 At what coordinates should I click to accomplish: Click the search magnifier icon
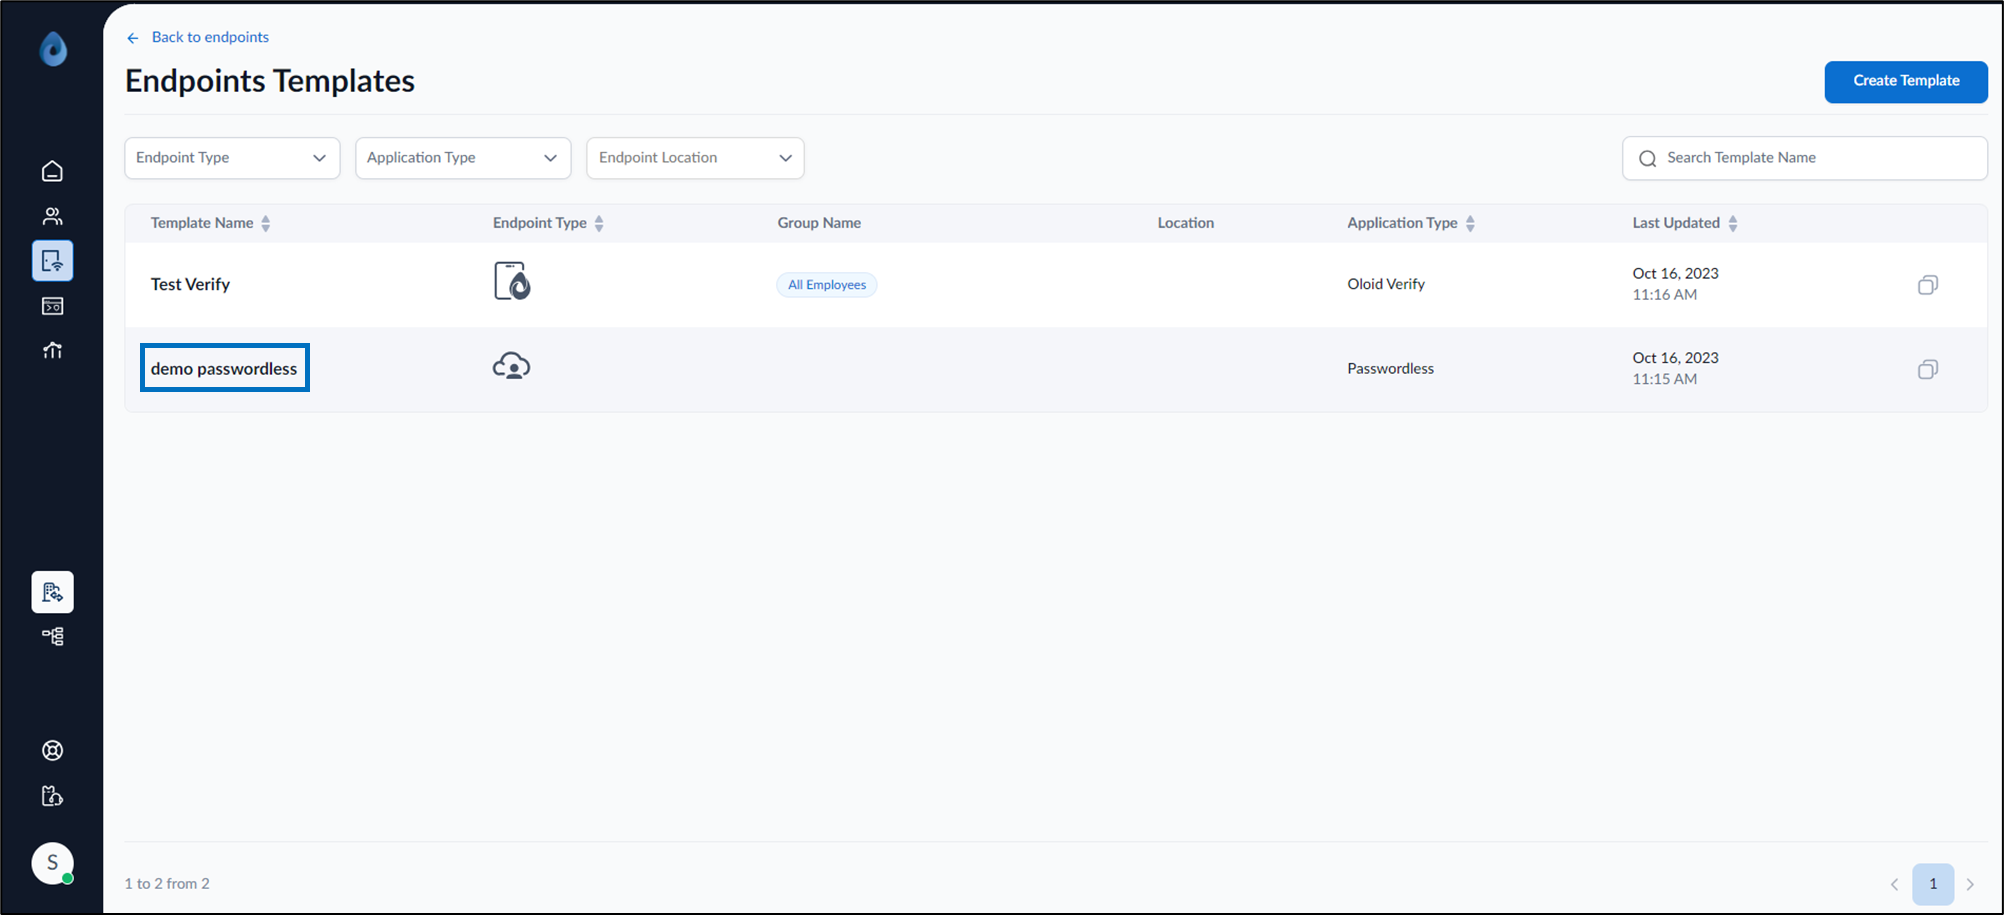(1647, 159)
